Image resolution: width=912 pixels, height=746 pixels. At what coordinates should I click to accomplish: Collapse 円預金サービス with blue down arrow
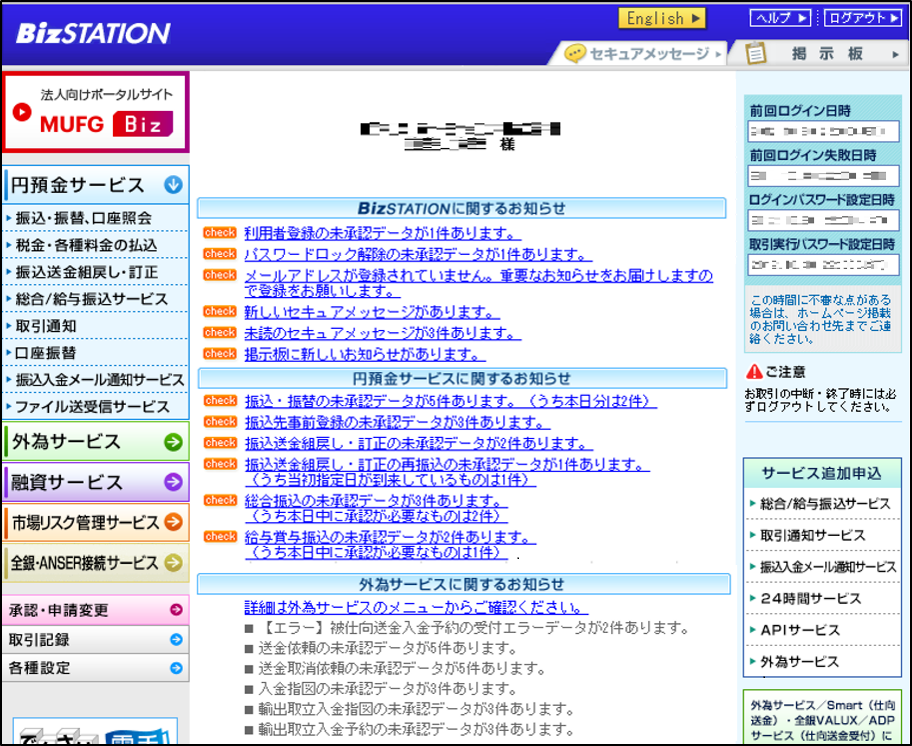173,185
